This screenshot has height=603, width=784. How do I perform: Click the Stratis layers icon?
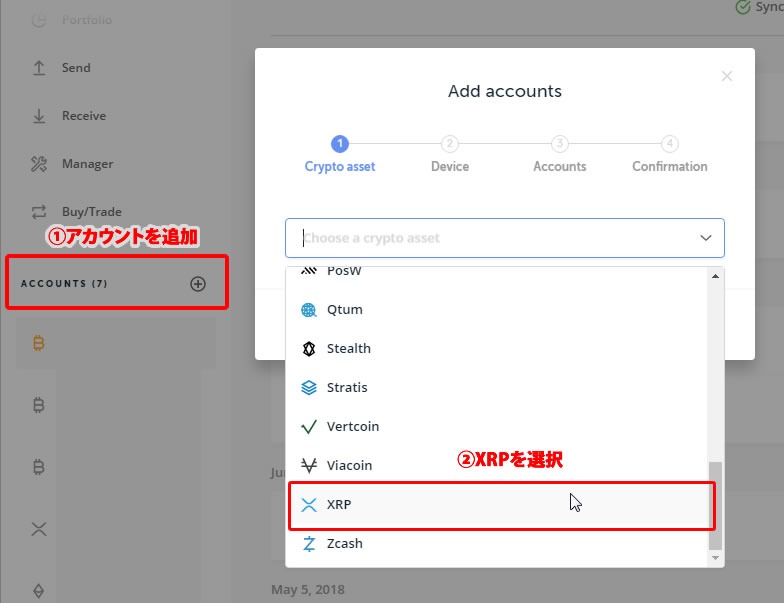coord(309,388)
